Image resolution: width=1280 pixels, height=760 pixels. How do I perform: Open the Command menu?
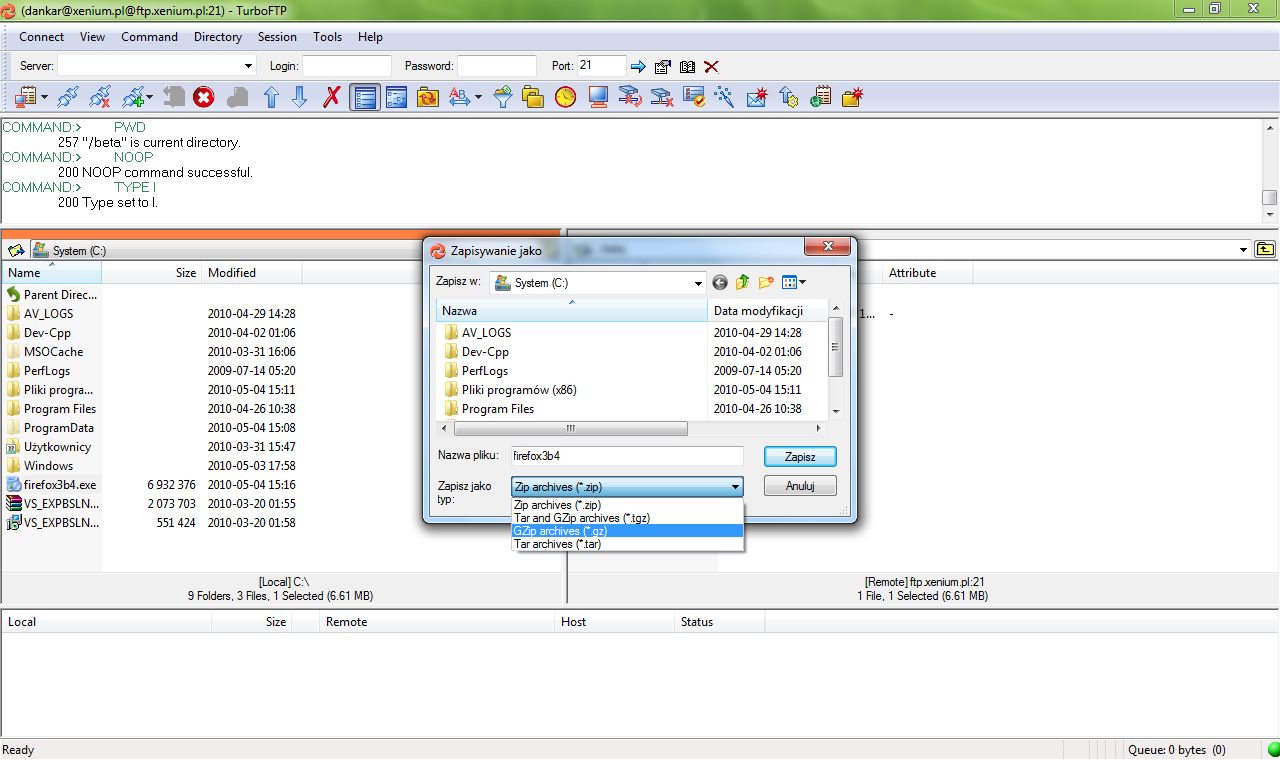[150, 37]
